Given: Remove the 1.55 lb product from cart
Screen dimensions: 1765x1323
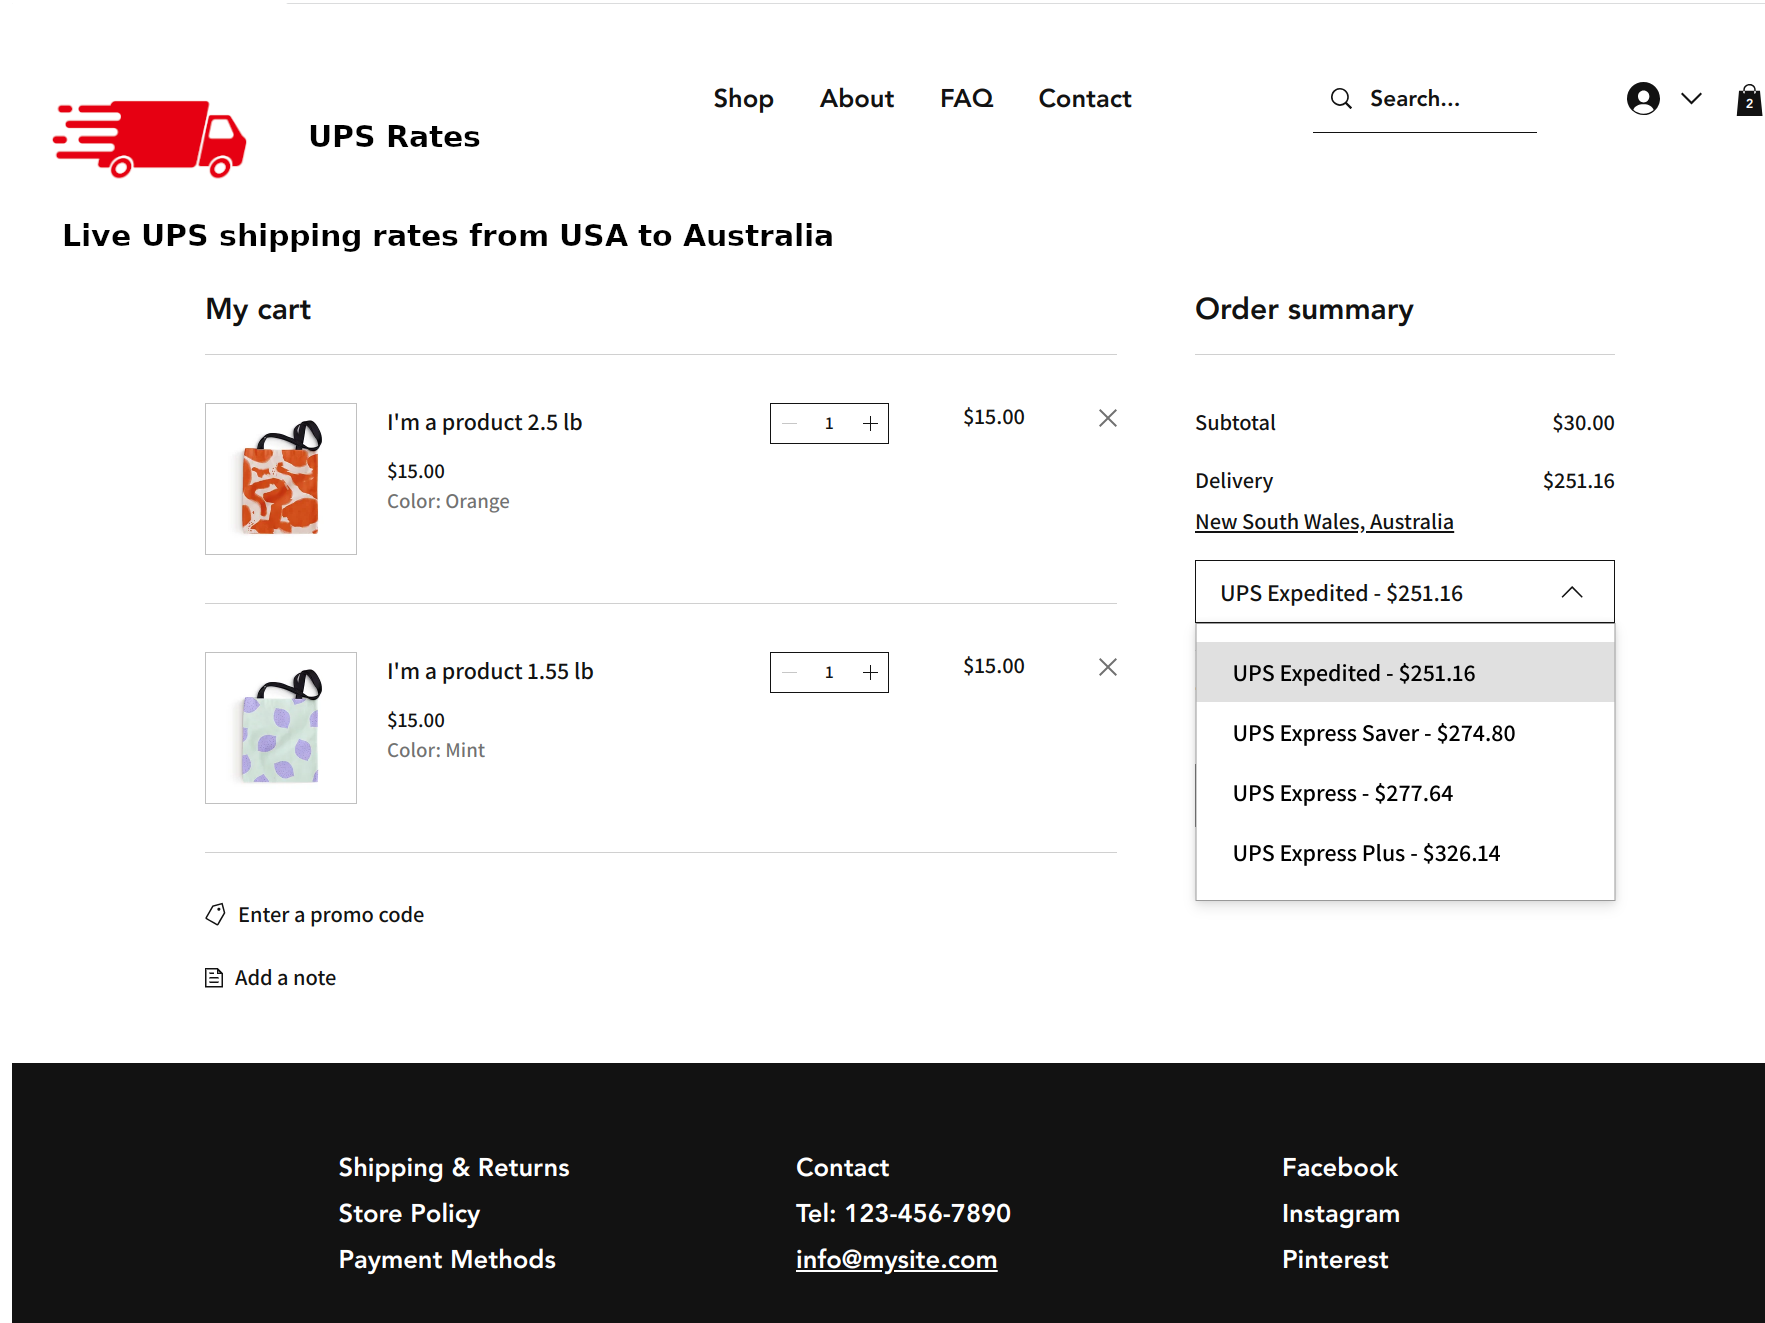Looking at the screenshot, I should (1108, 667).
